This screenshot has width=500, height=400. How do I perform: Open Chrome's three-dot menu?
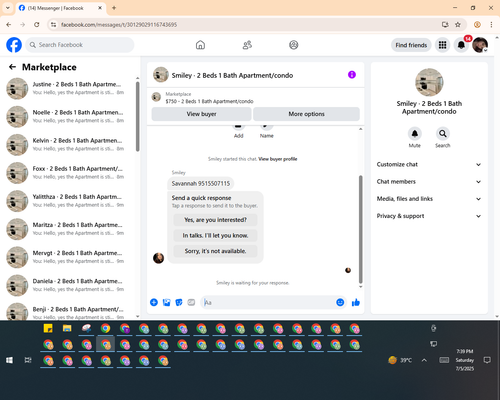coord(491,25)
